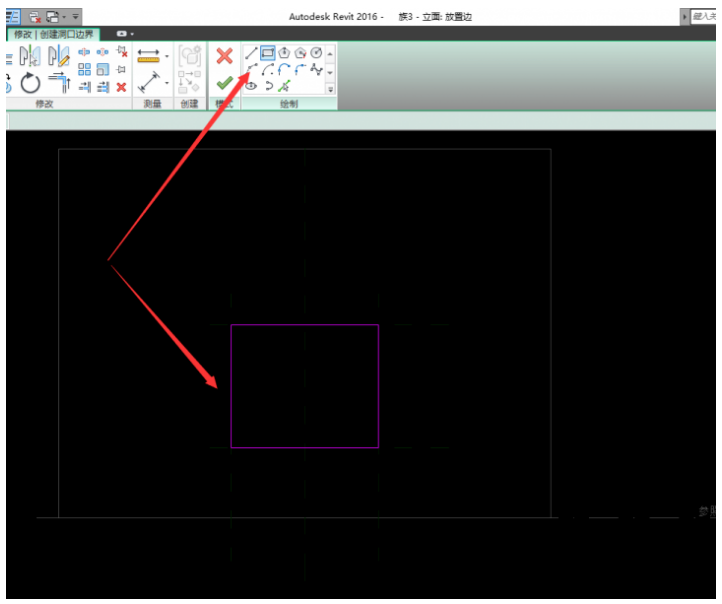Click the arrow left of search box
The height and width of the screenshot is (604, 722).
(685, 17)
